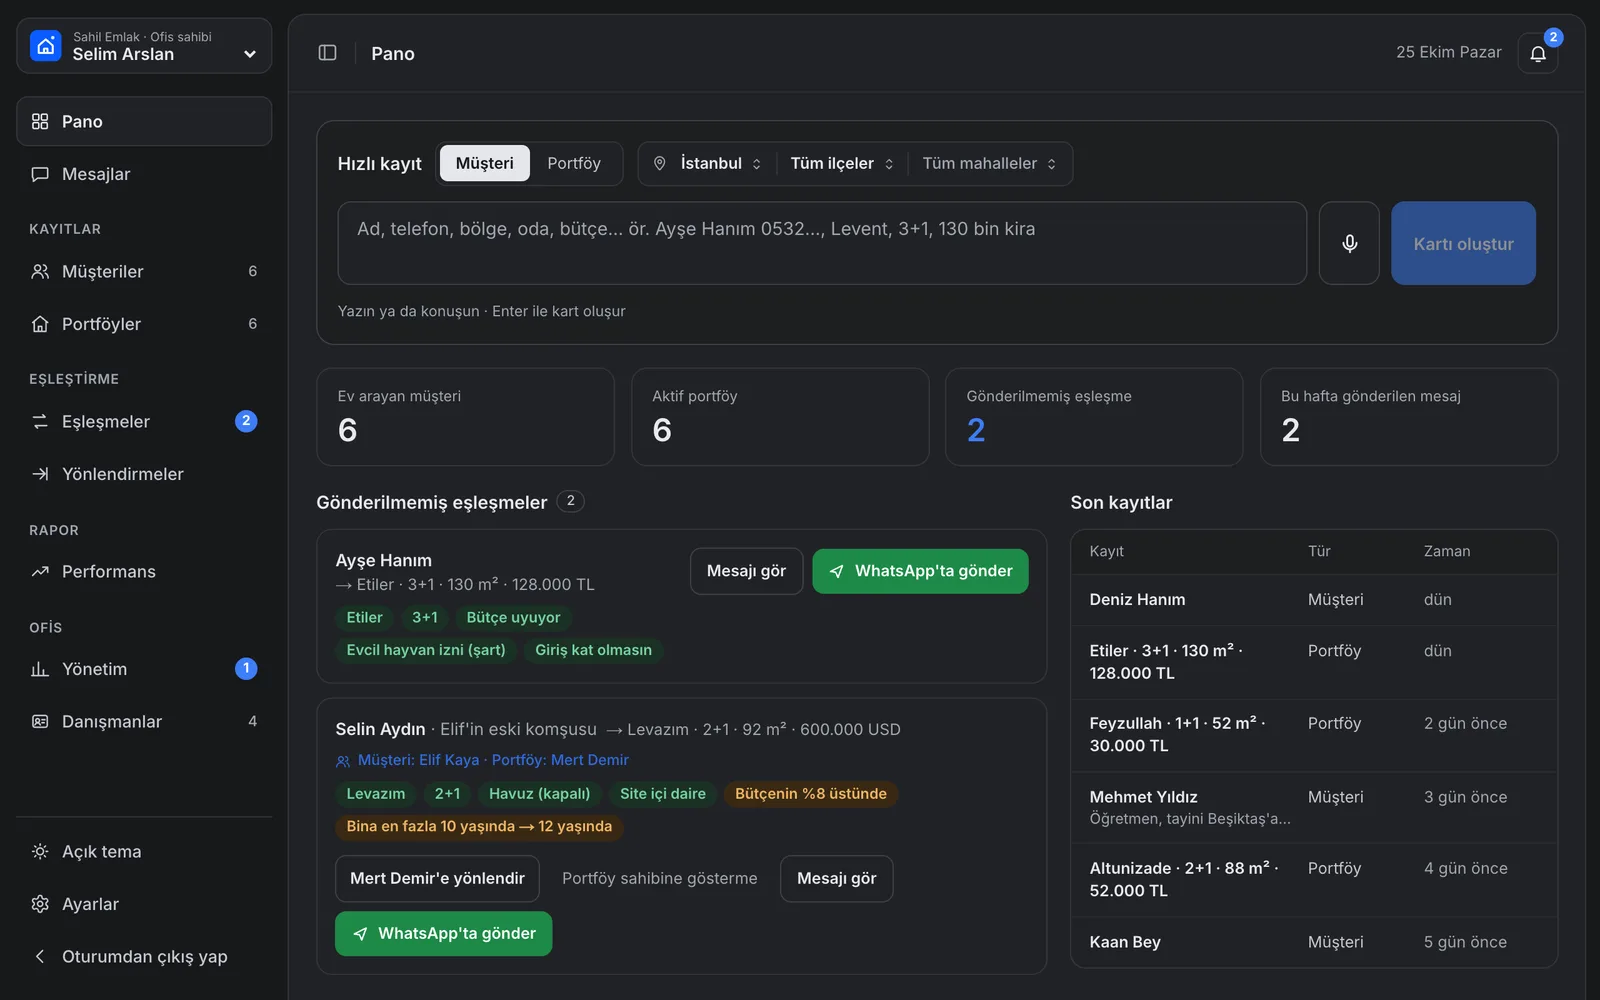Click the Pano grid icon
The image size is (1600, 1000).
40,121
